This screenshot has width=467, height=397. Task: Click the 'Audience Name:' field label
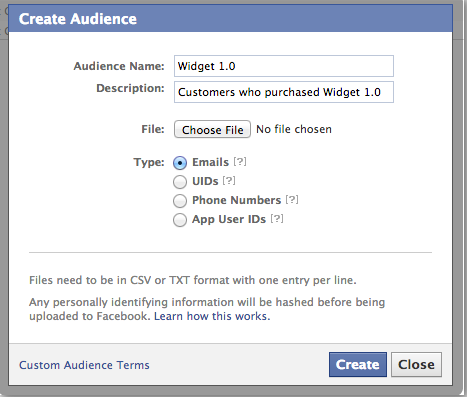(119, 66)
